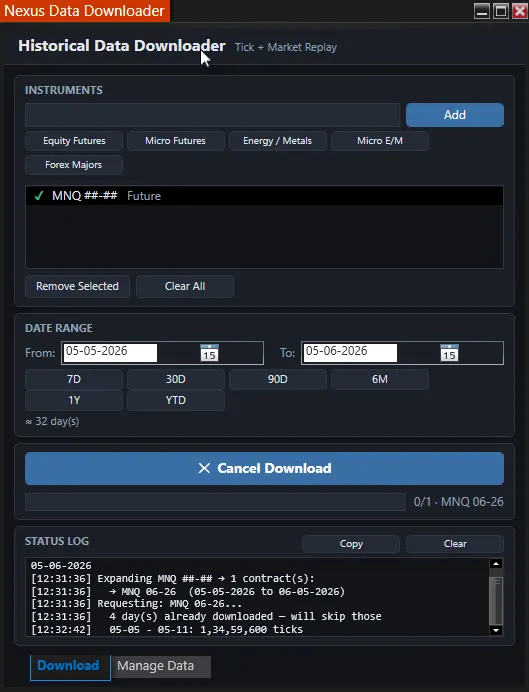
Task: Set date range to 1Y
Action: pos(74,401)
